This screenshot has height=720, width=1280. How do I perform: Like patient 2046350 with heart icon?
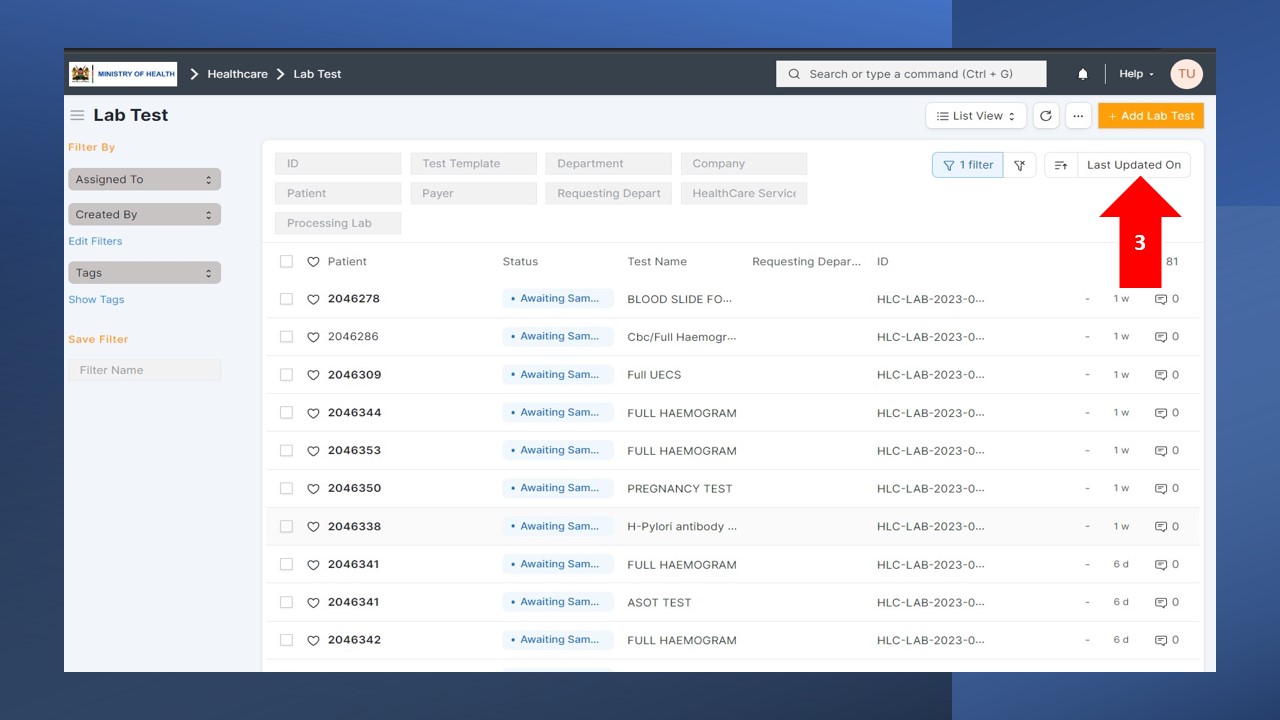coord(313,489)
